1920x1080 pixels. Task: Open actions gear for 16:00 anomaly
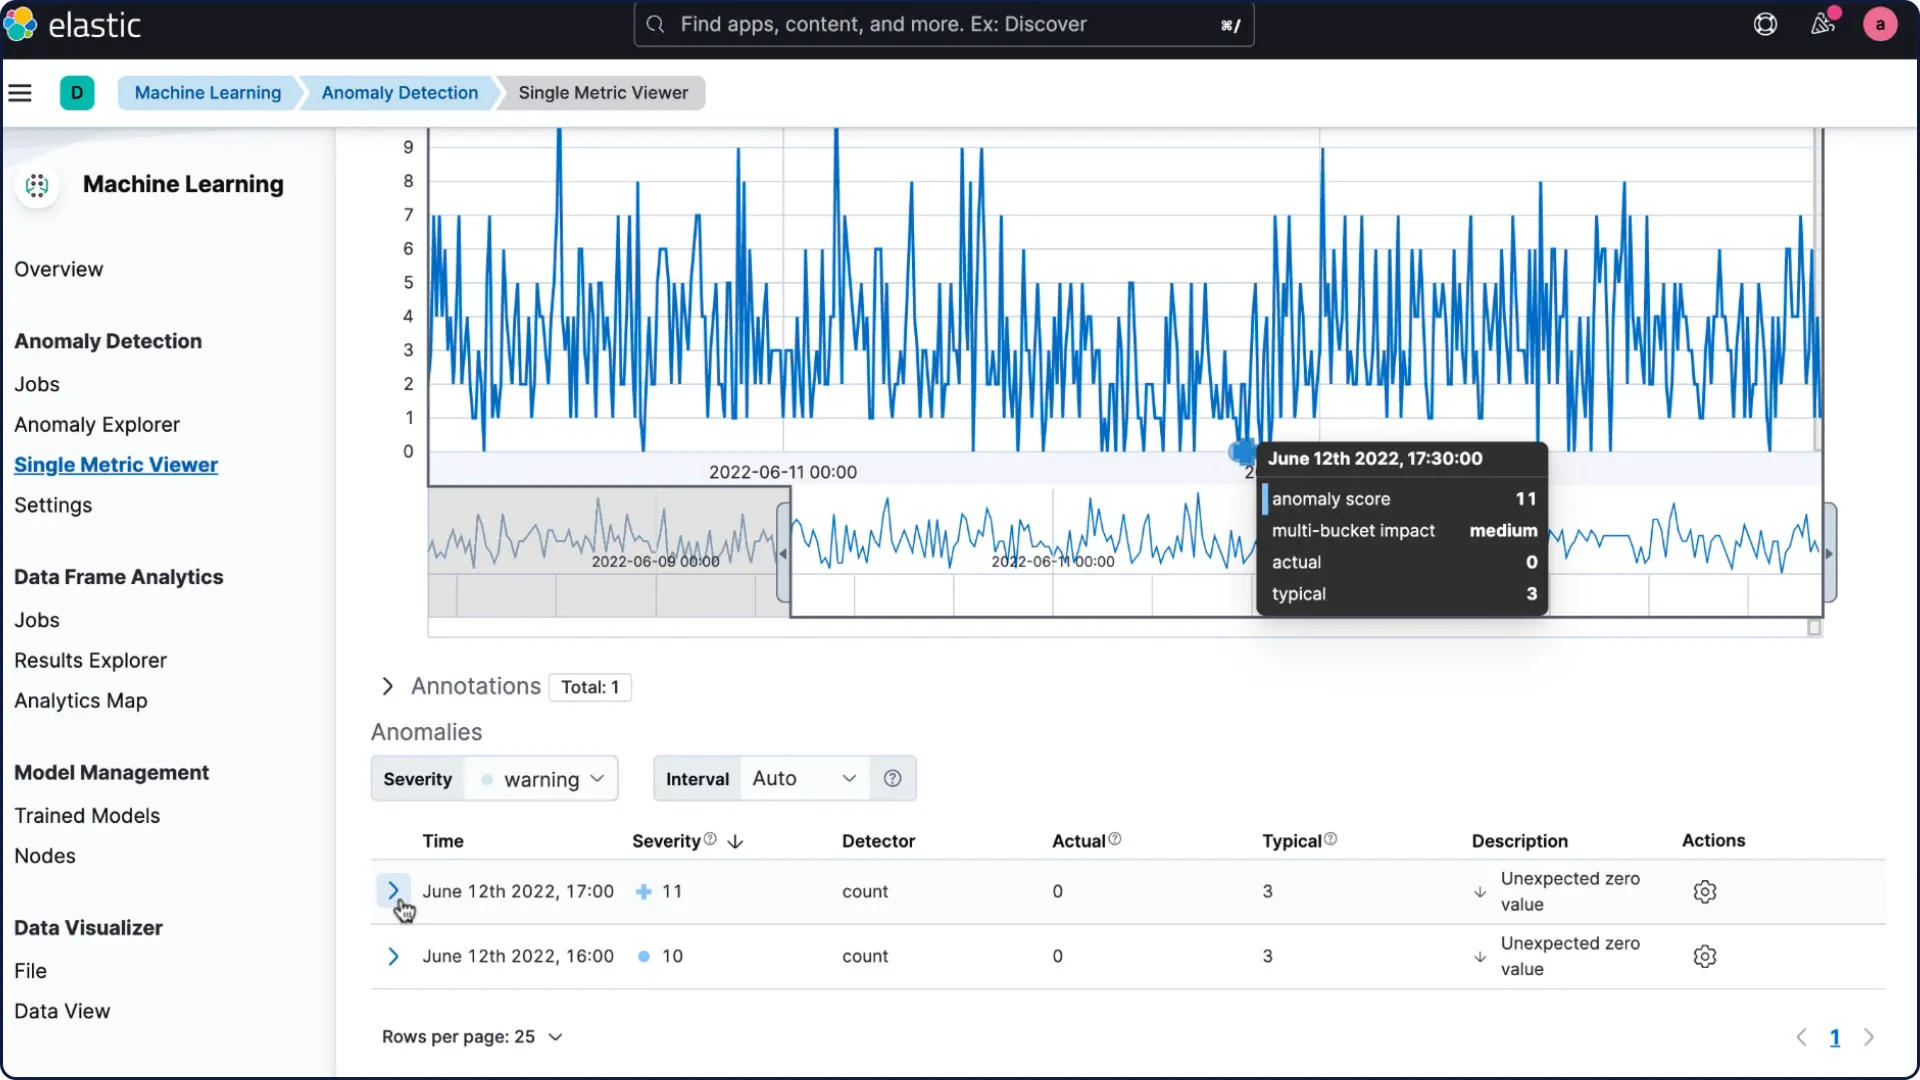(x=1705, y=956)
